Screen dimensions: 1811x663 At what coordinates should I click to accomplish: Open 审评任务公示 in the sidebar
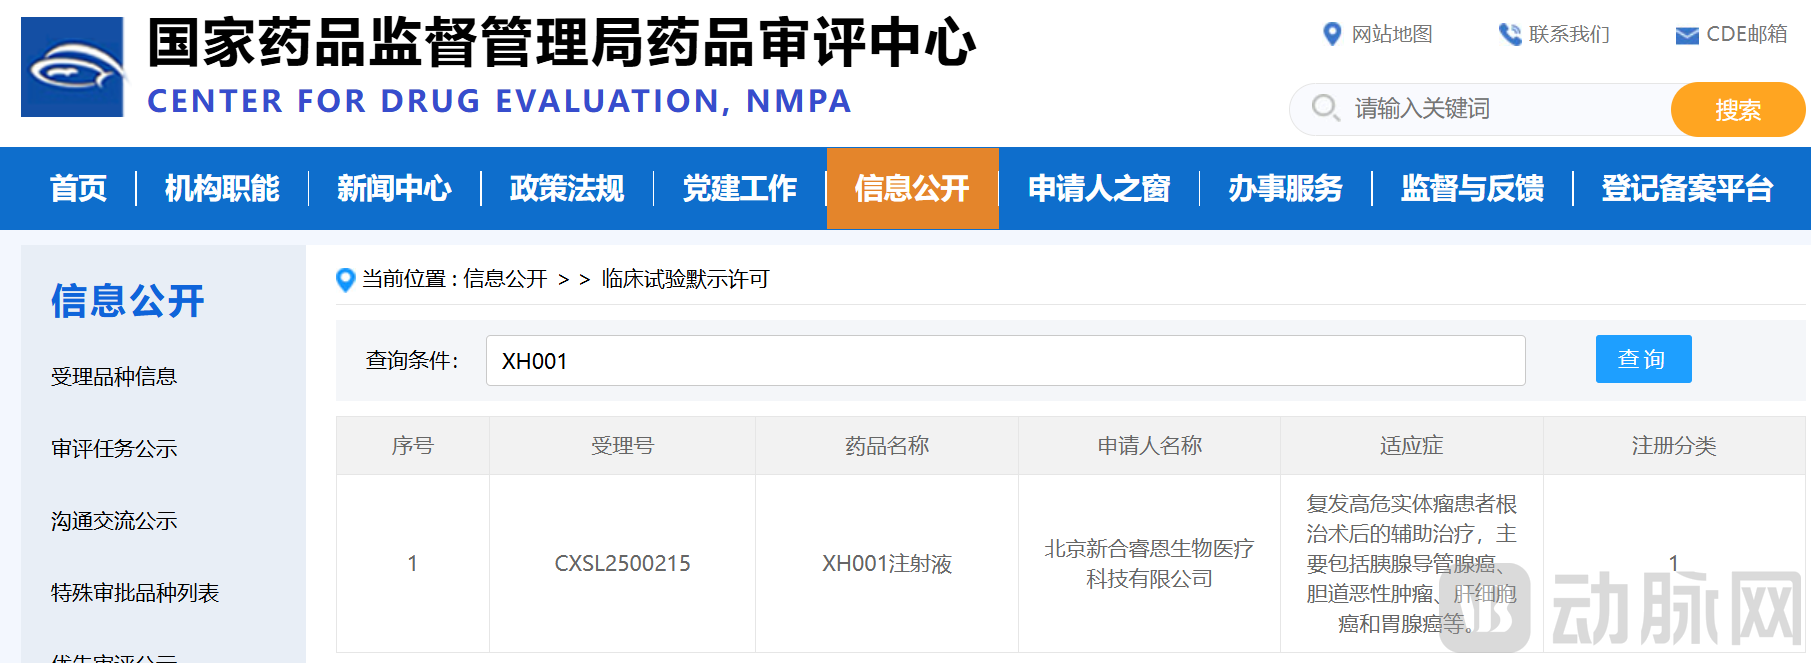pos(114,449)
